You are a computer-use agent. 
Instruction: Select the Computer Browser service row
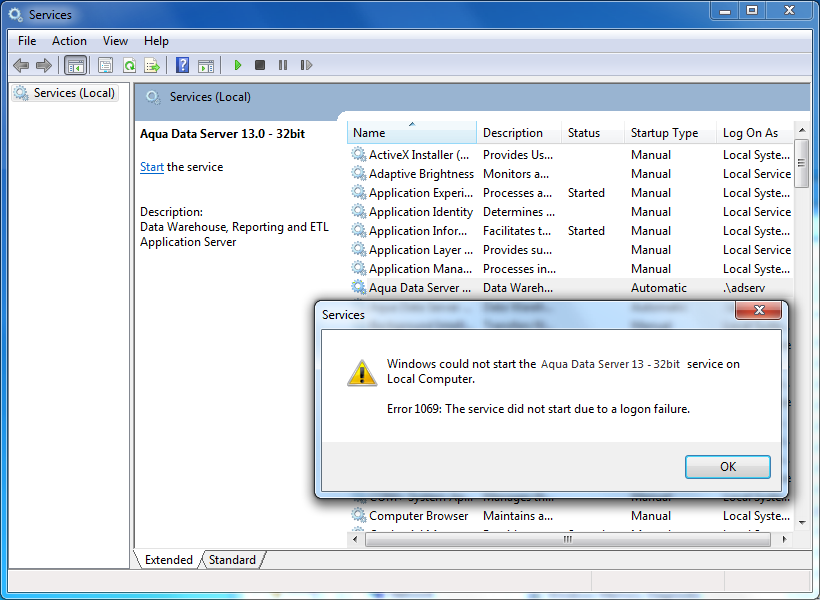tap(571, 515)
